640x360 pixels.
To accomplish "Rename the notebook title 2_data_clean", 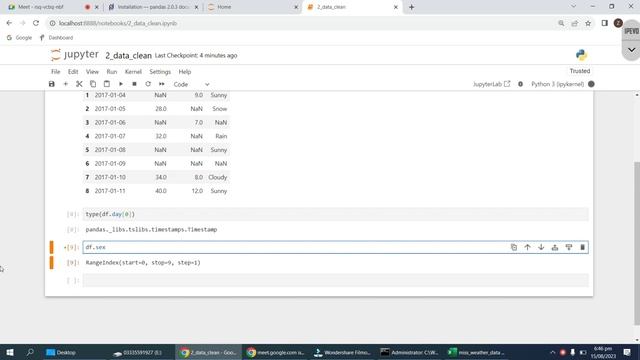I will 129,56.
